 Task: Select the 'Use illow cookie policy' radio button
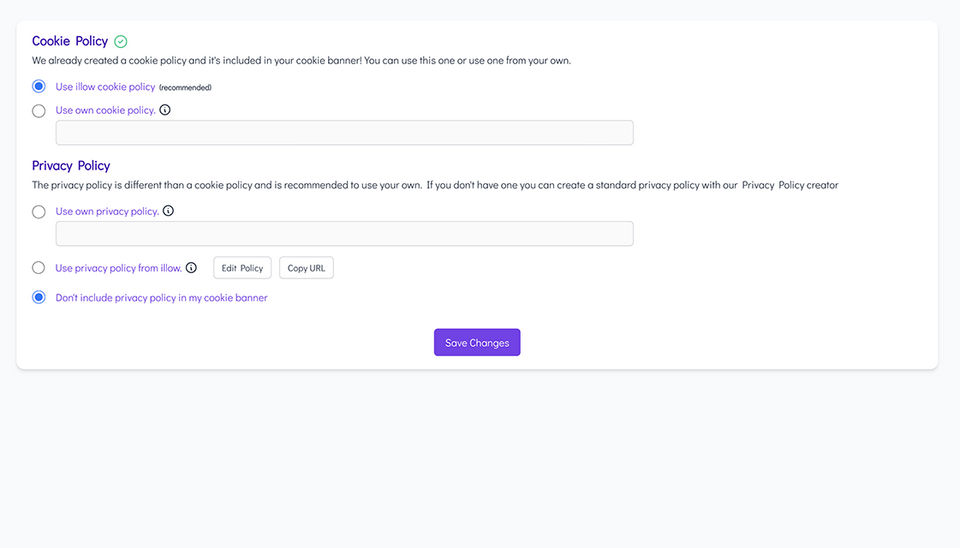[x=39, y=86]
